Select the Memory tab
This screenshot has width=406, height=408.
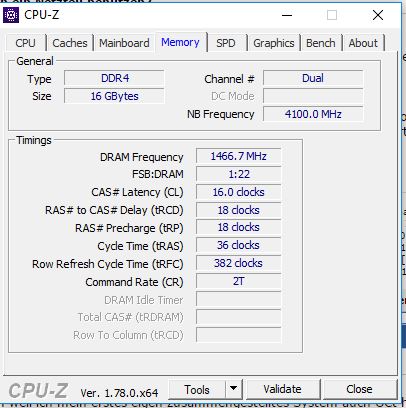pos(180,42)
